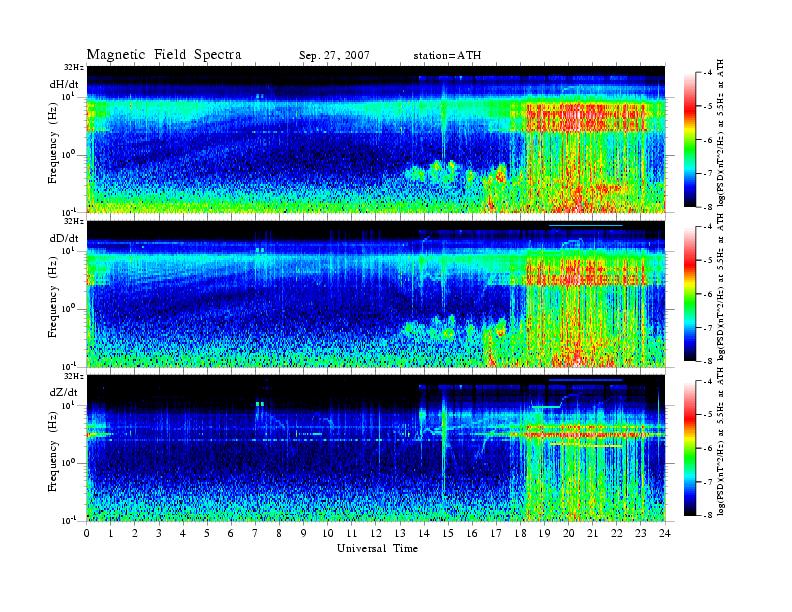Click the log(PSD) scale label beside dD/dt color bar

tap(721, 287)
